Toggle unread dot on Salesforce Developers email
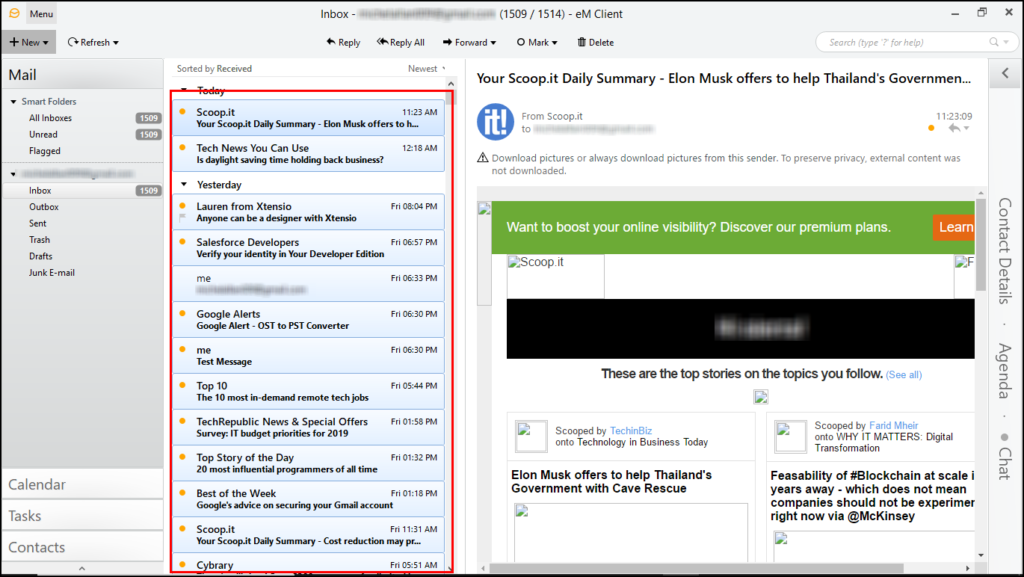Viewport: 1024px width, 577px height. 182,242
